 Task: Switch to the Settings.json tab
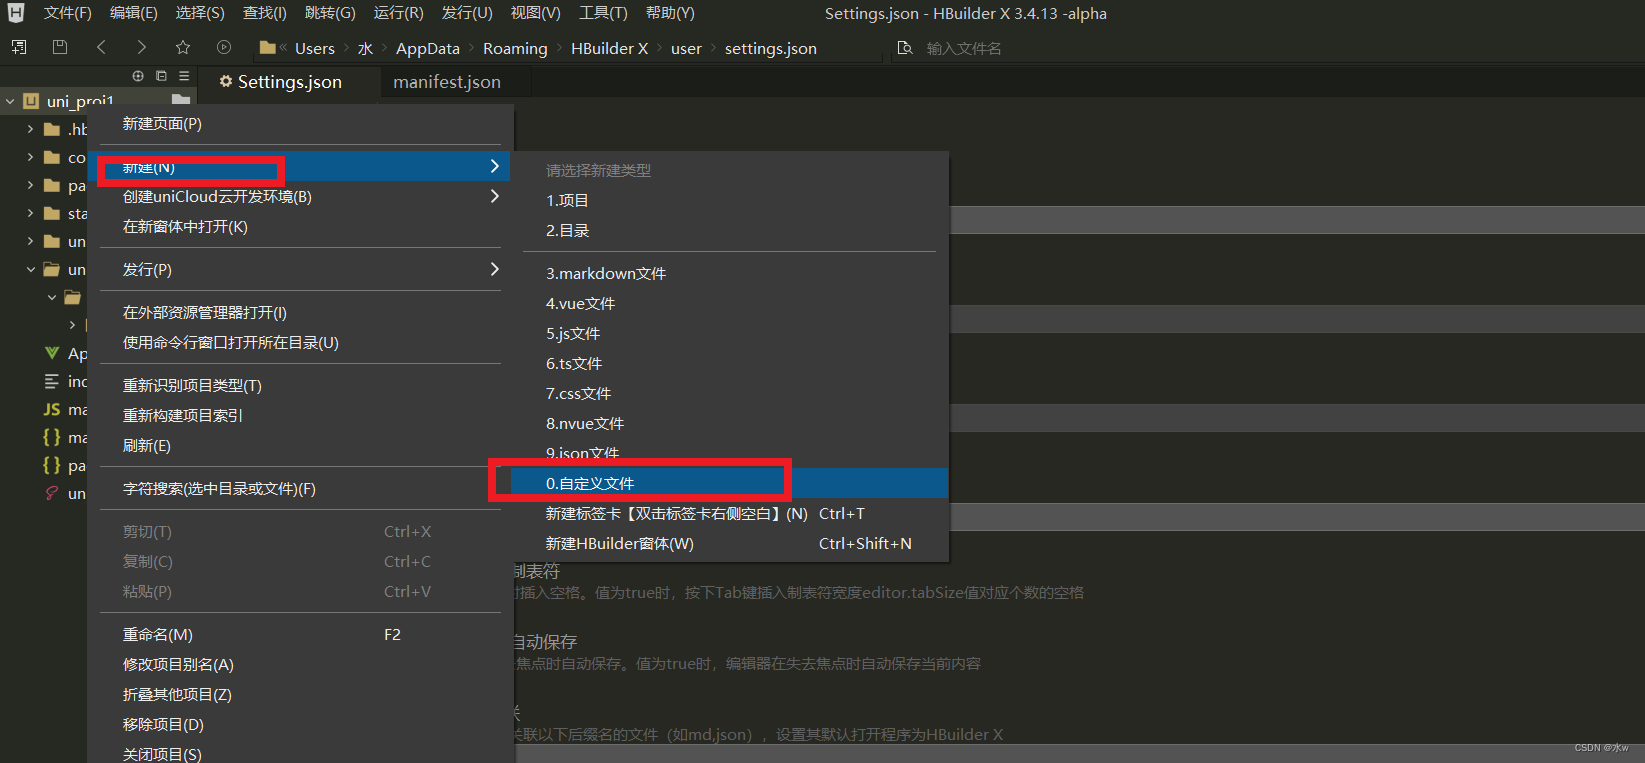click(289, 82)
